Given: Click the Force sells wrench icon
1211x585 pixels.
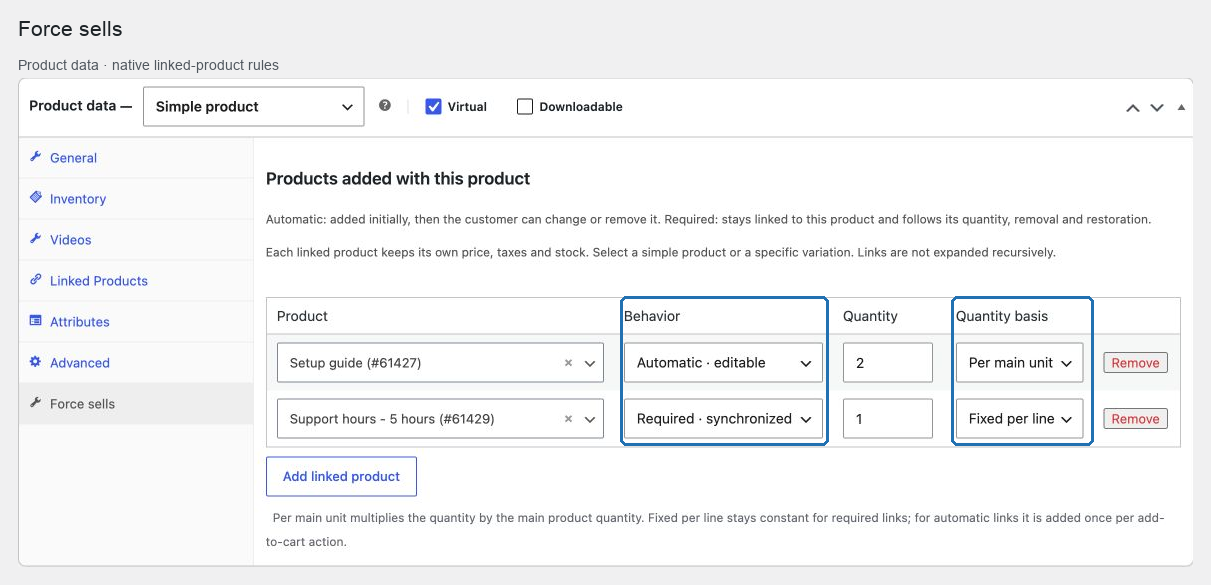Looking at the screenshot, I should (36, 403).
